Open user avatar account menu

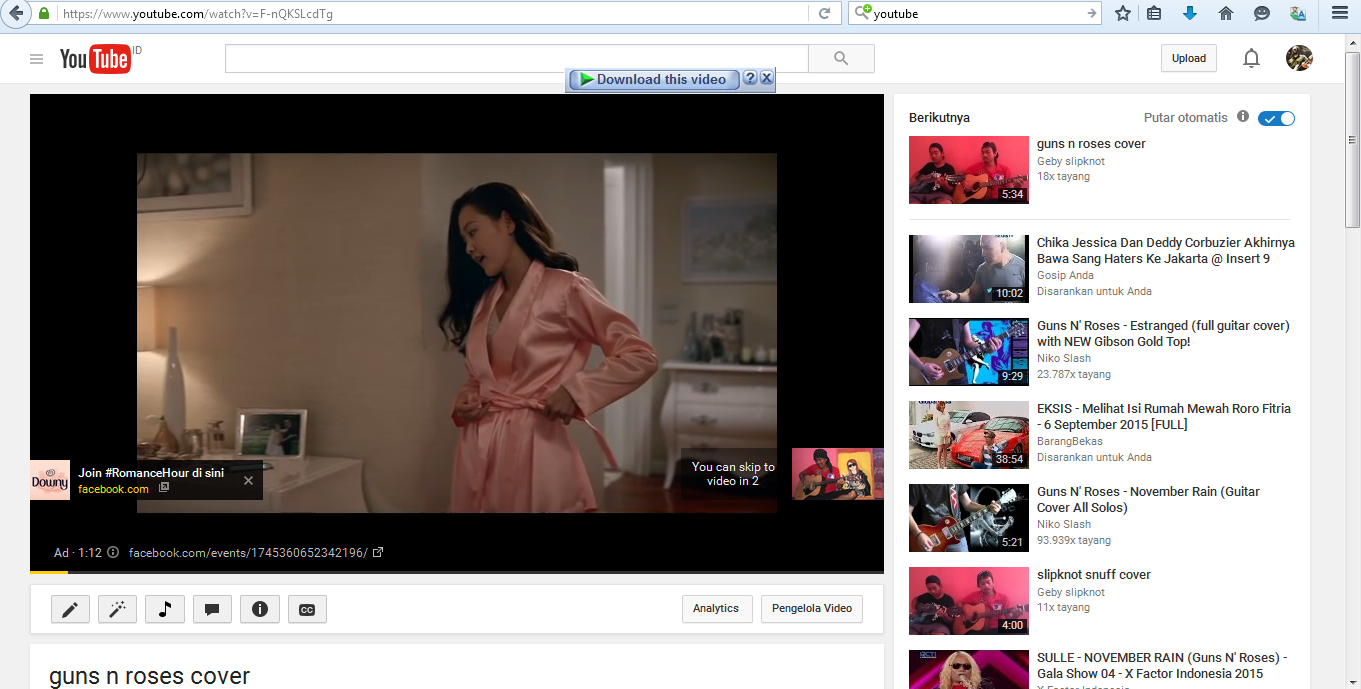pos(1299,58)
